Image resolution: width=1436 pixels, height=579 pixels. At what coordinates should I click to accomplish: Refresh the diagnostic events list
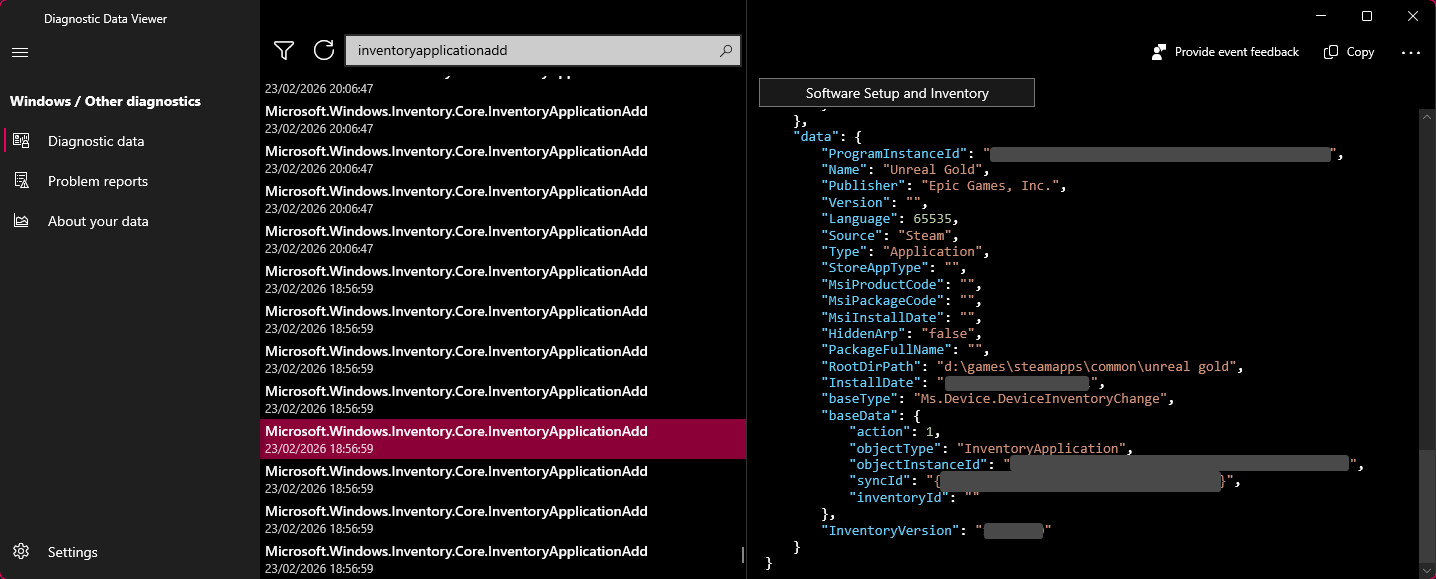(x=323, y=50)
